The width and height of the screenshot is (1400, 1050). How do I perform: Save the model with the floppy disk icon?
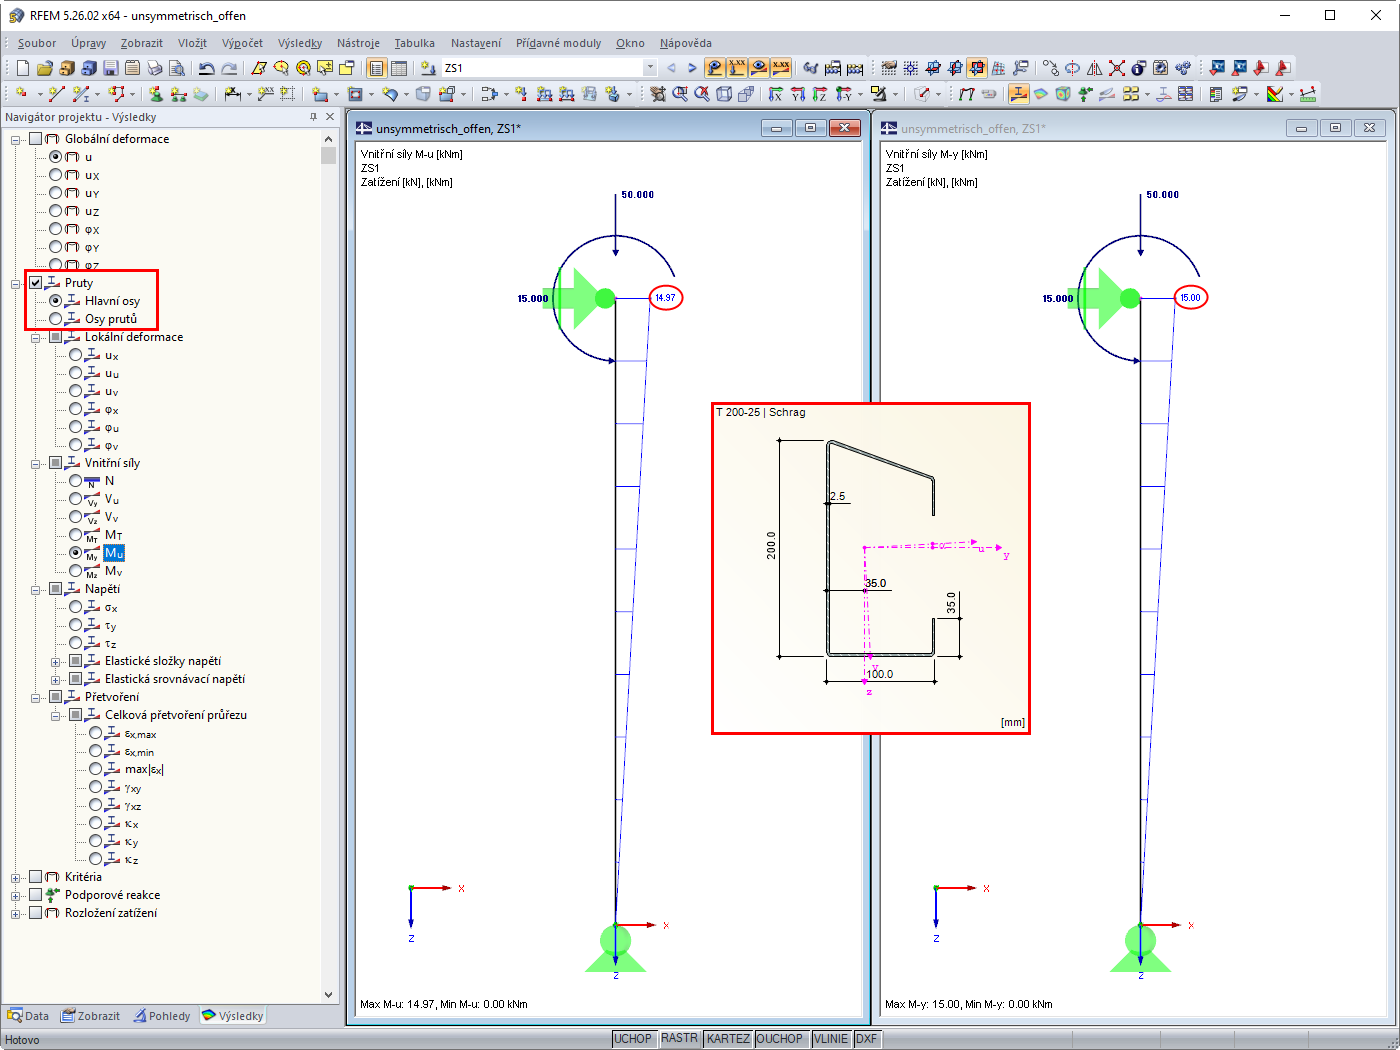pyautogui.click(x=110, y=68)
